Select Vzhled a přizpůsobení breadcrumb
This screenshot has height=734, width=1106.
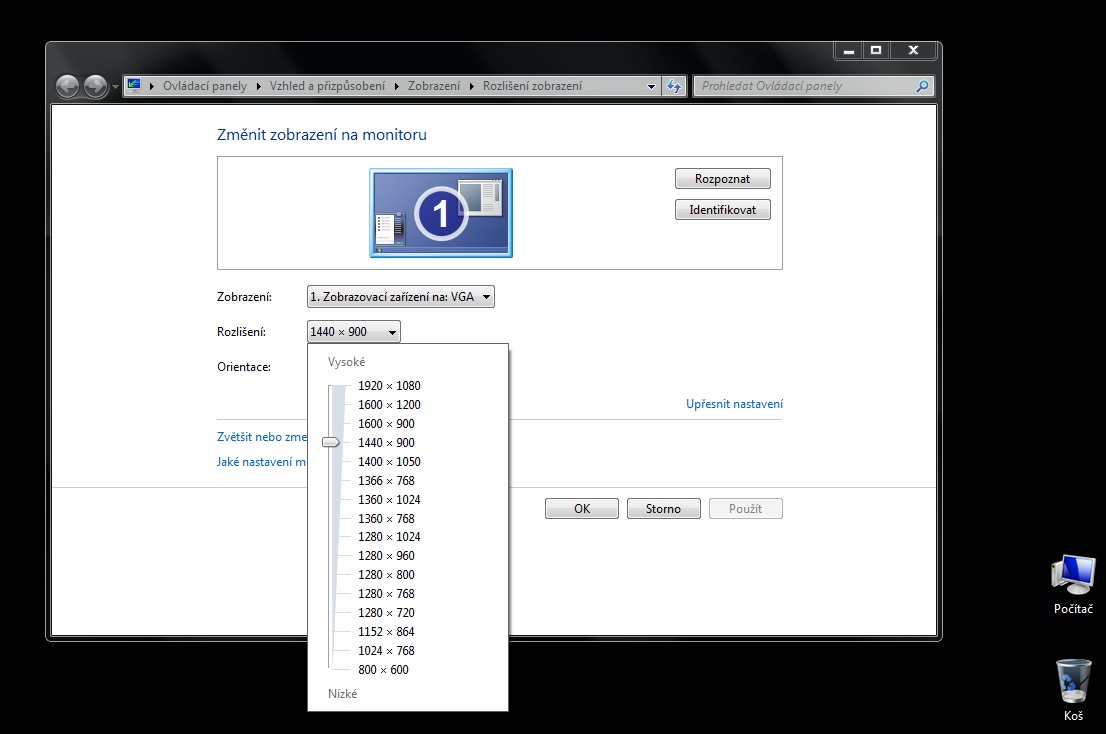[x=327, y=86]
